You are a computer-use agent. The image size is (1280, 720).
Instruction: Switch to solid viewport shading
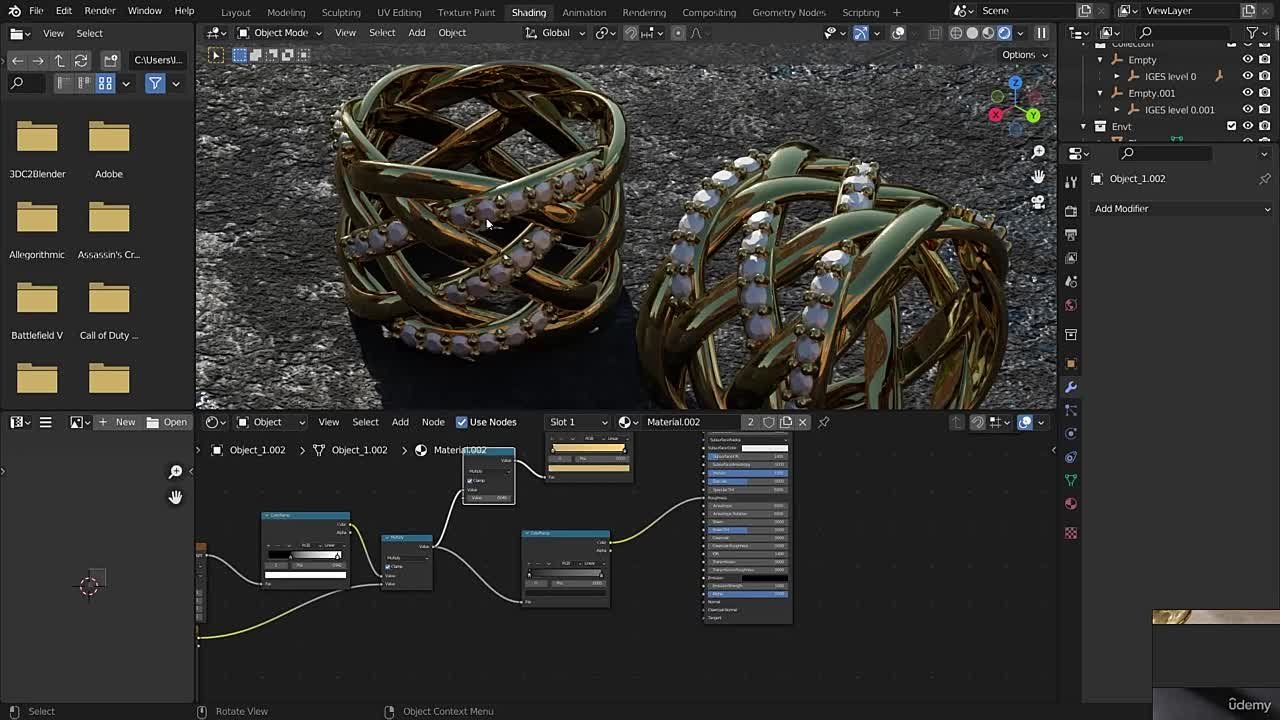[972, 33]
